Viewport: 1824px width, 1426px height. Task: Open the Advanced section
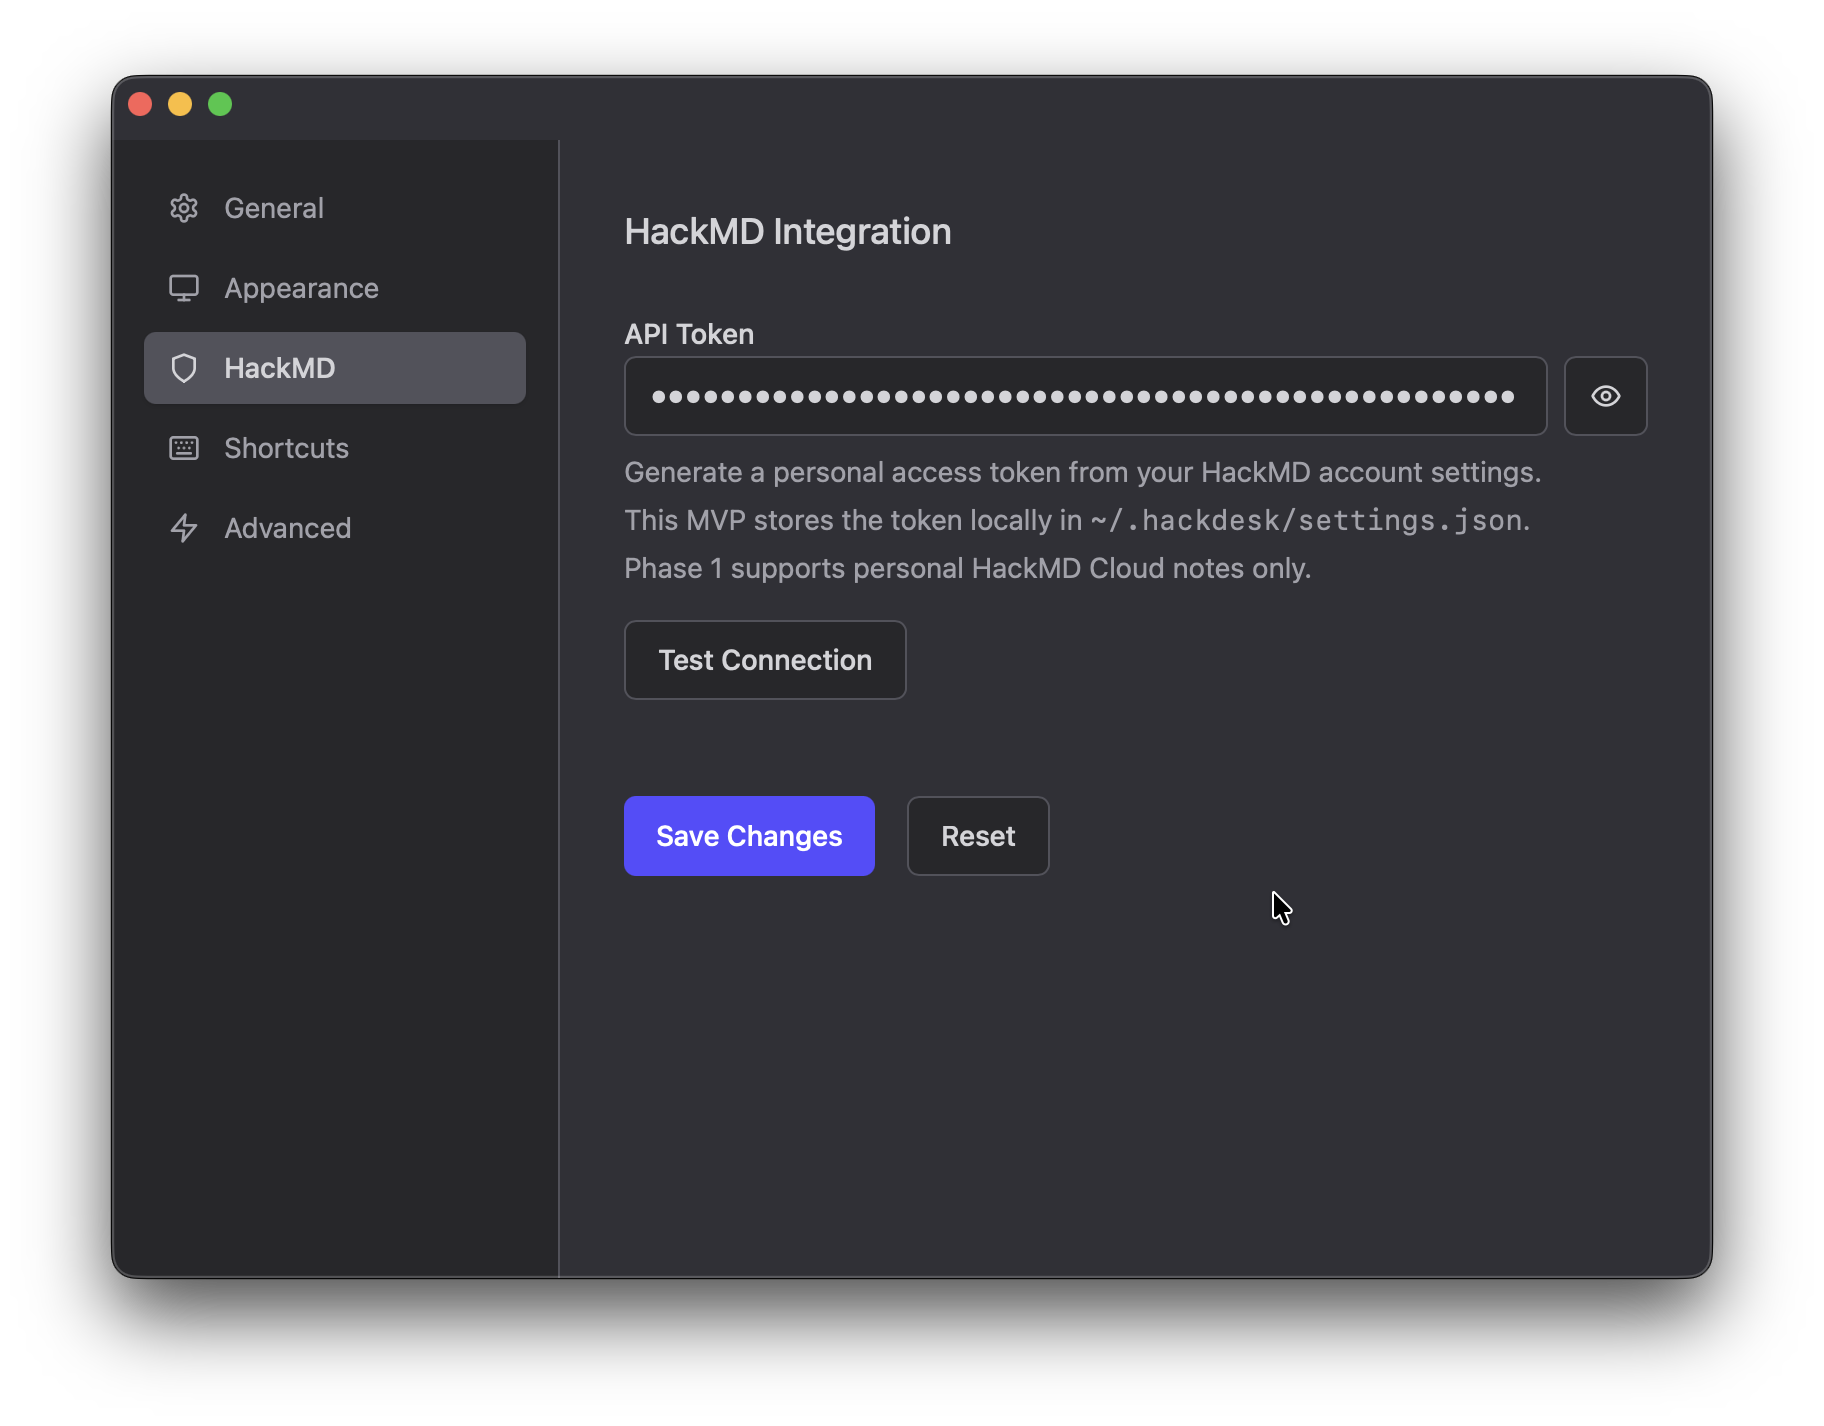(x=335, y=528)
